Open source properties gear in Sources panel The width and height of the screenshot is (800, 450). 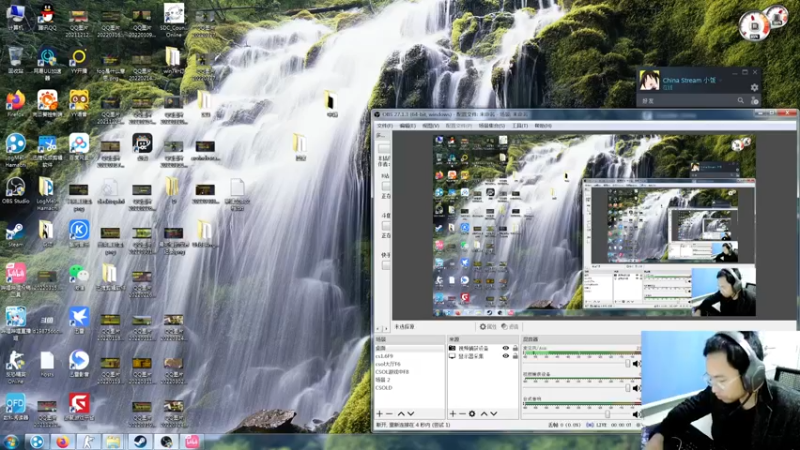point(472,414)
